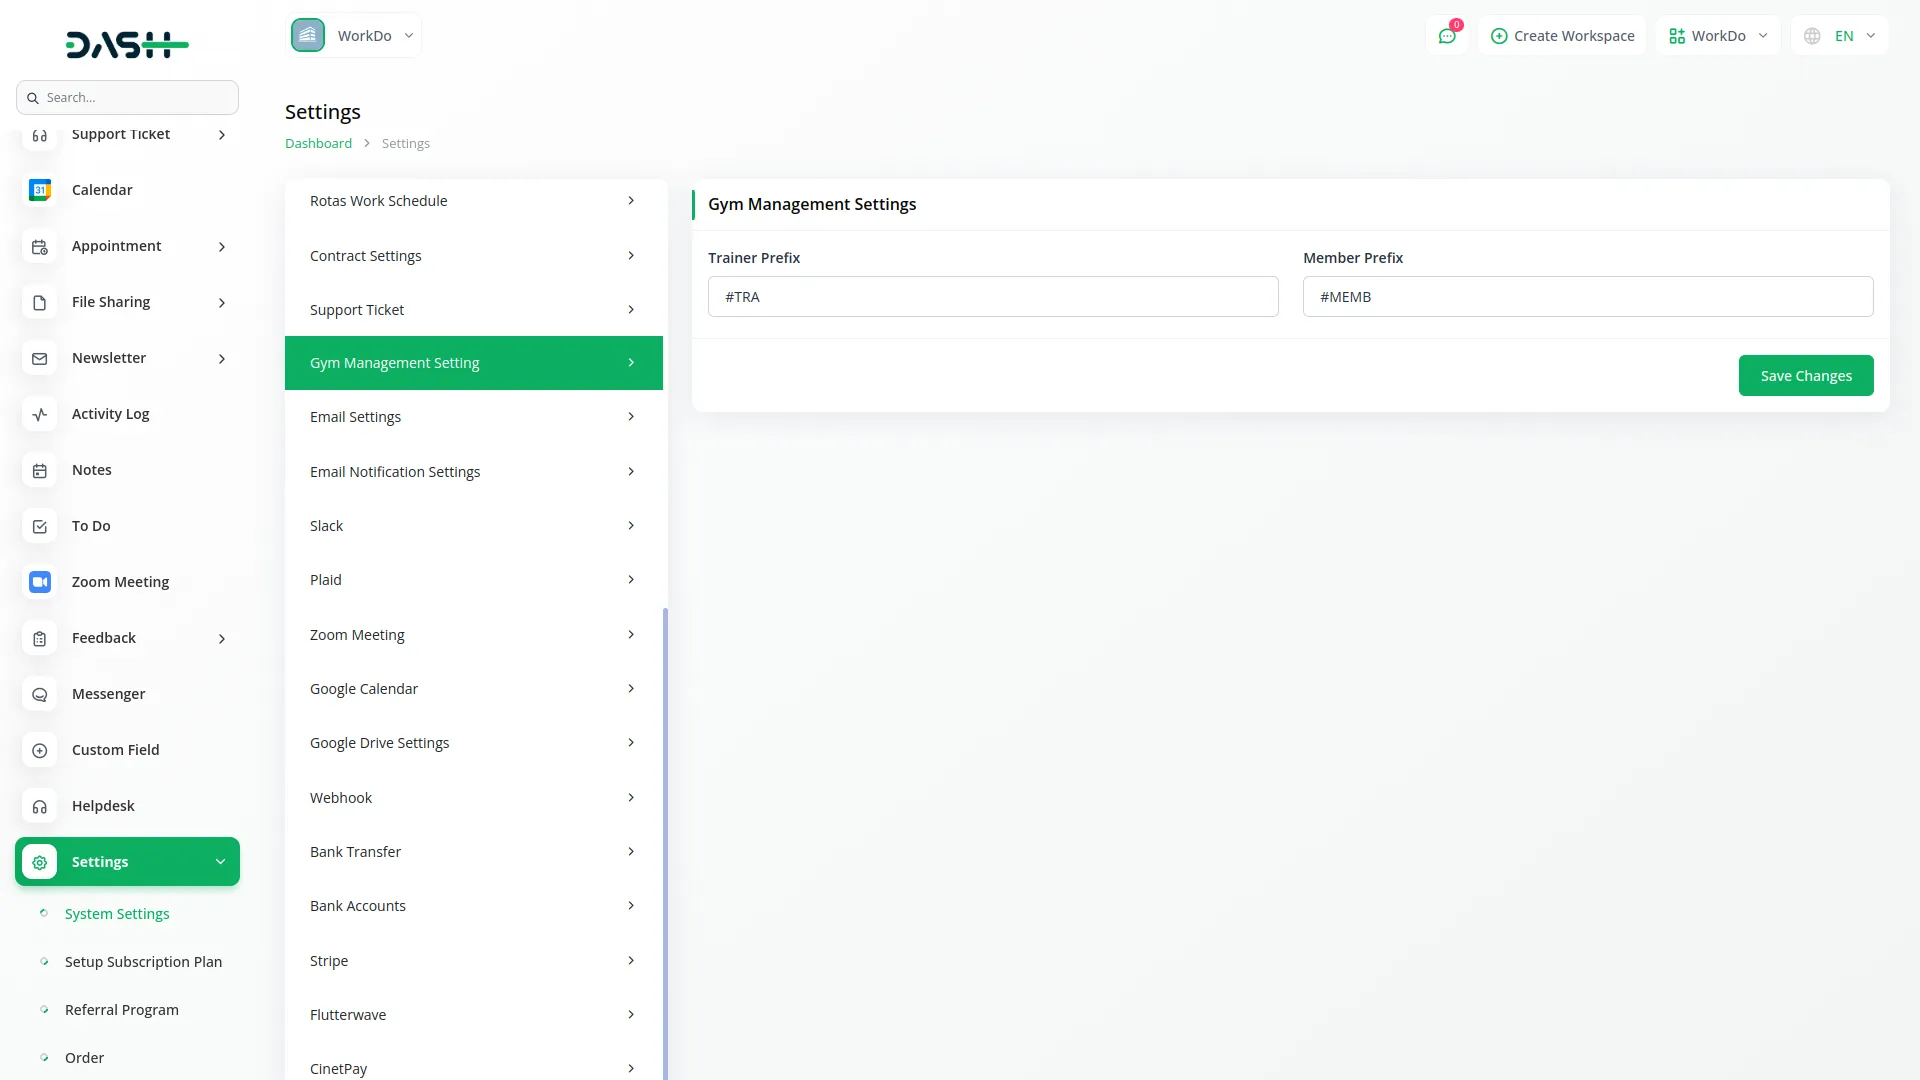Click the Activity Log pulse icon
1920x1080 pixels.
(40, 414)
